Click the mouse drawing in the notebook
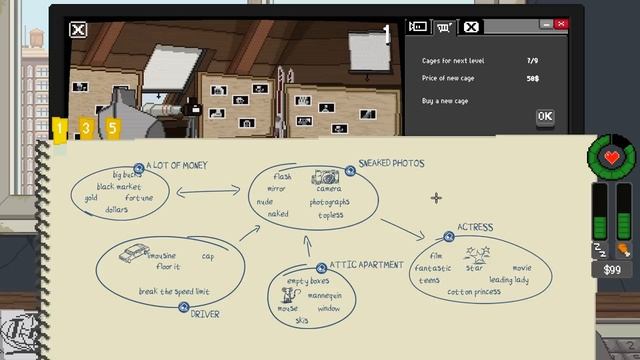The width and height of the screenshot is (640, 360). pos(290,296)
